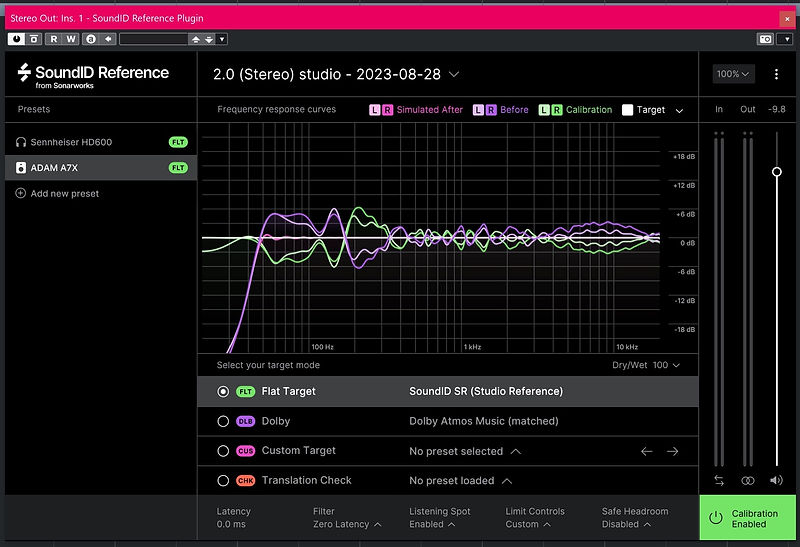800x547 pixels.
Task: Click the green FLT Flat Target badge
Action: click(x=245, y=391)
